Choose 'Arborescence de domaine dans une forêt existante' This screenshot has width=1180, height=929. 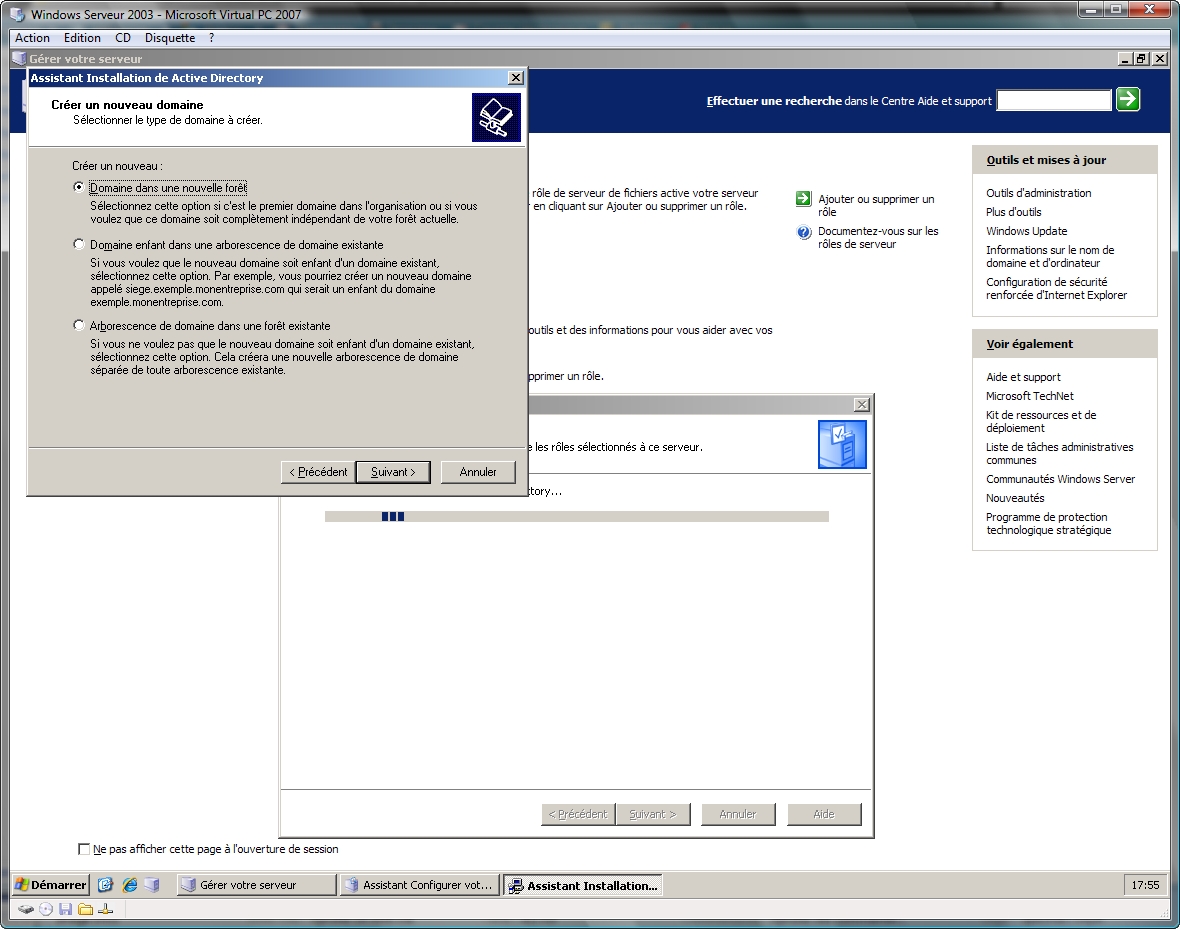click(78, 325)
